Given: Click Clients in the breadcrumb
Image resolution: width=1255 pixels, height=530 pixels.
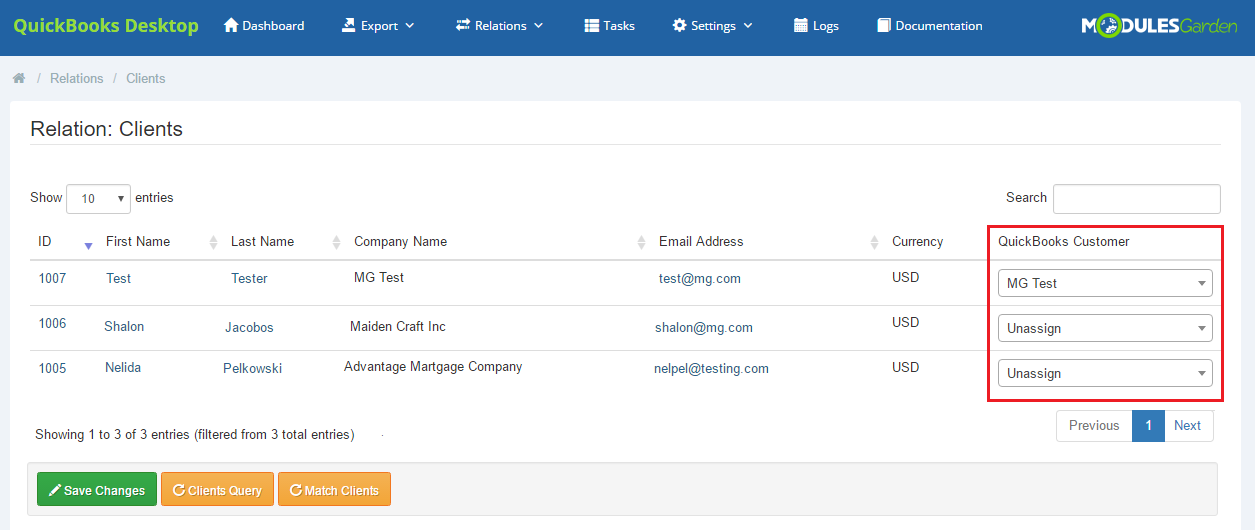Looking at the screenshot, I should 146,78.
